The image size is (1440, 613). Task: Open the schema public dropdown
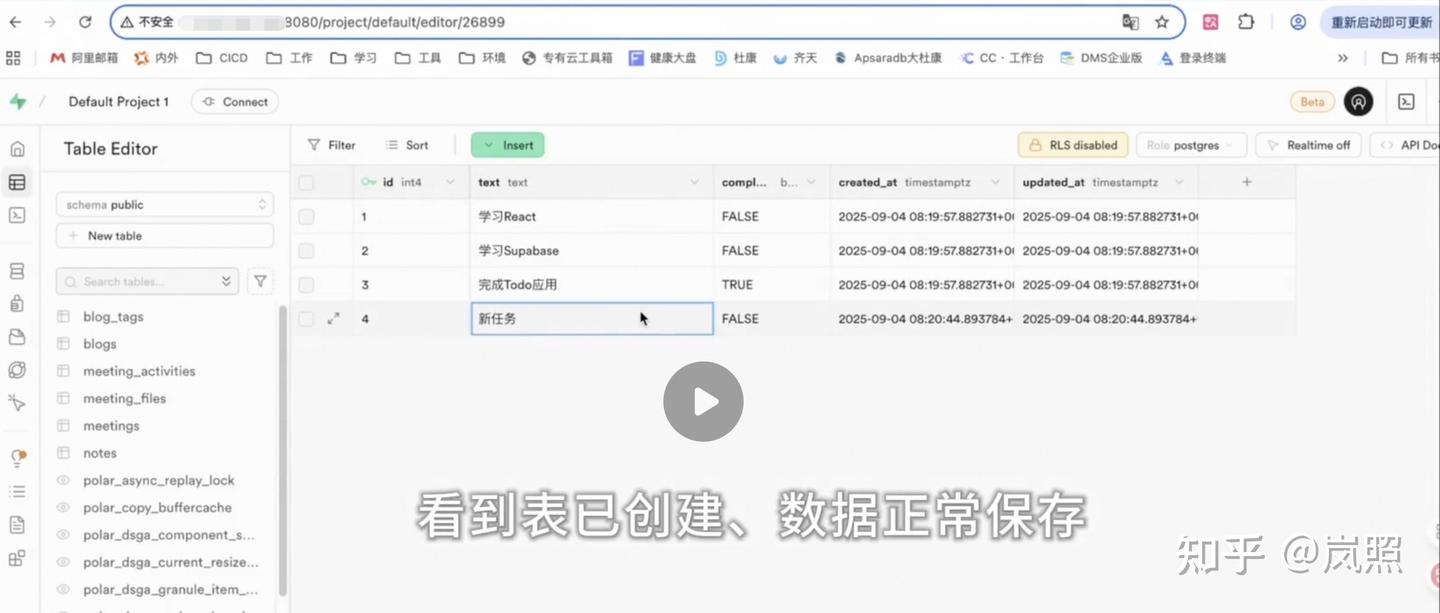[x=163, y=204]
